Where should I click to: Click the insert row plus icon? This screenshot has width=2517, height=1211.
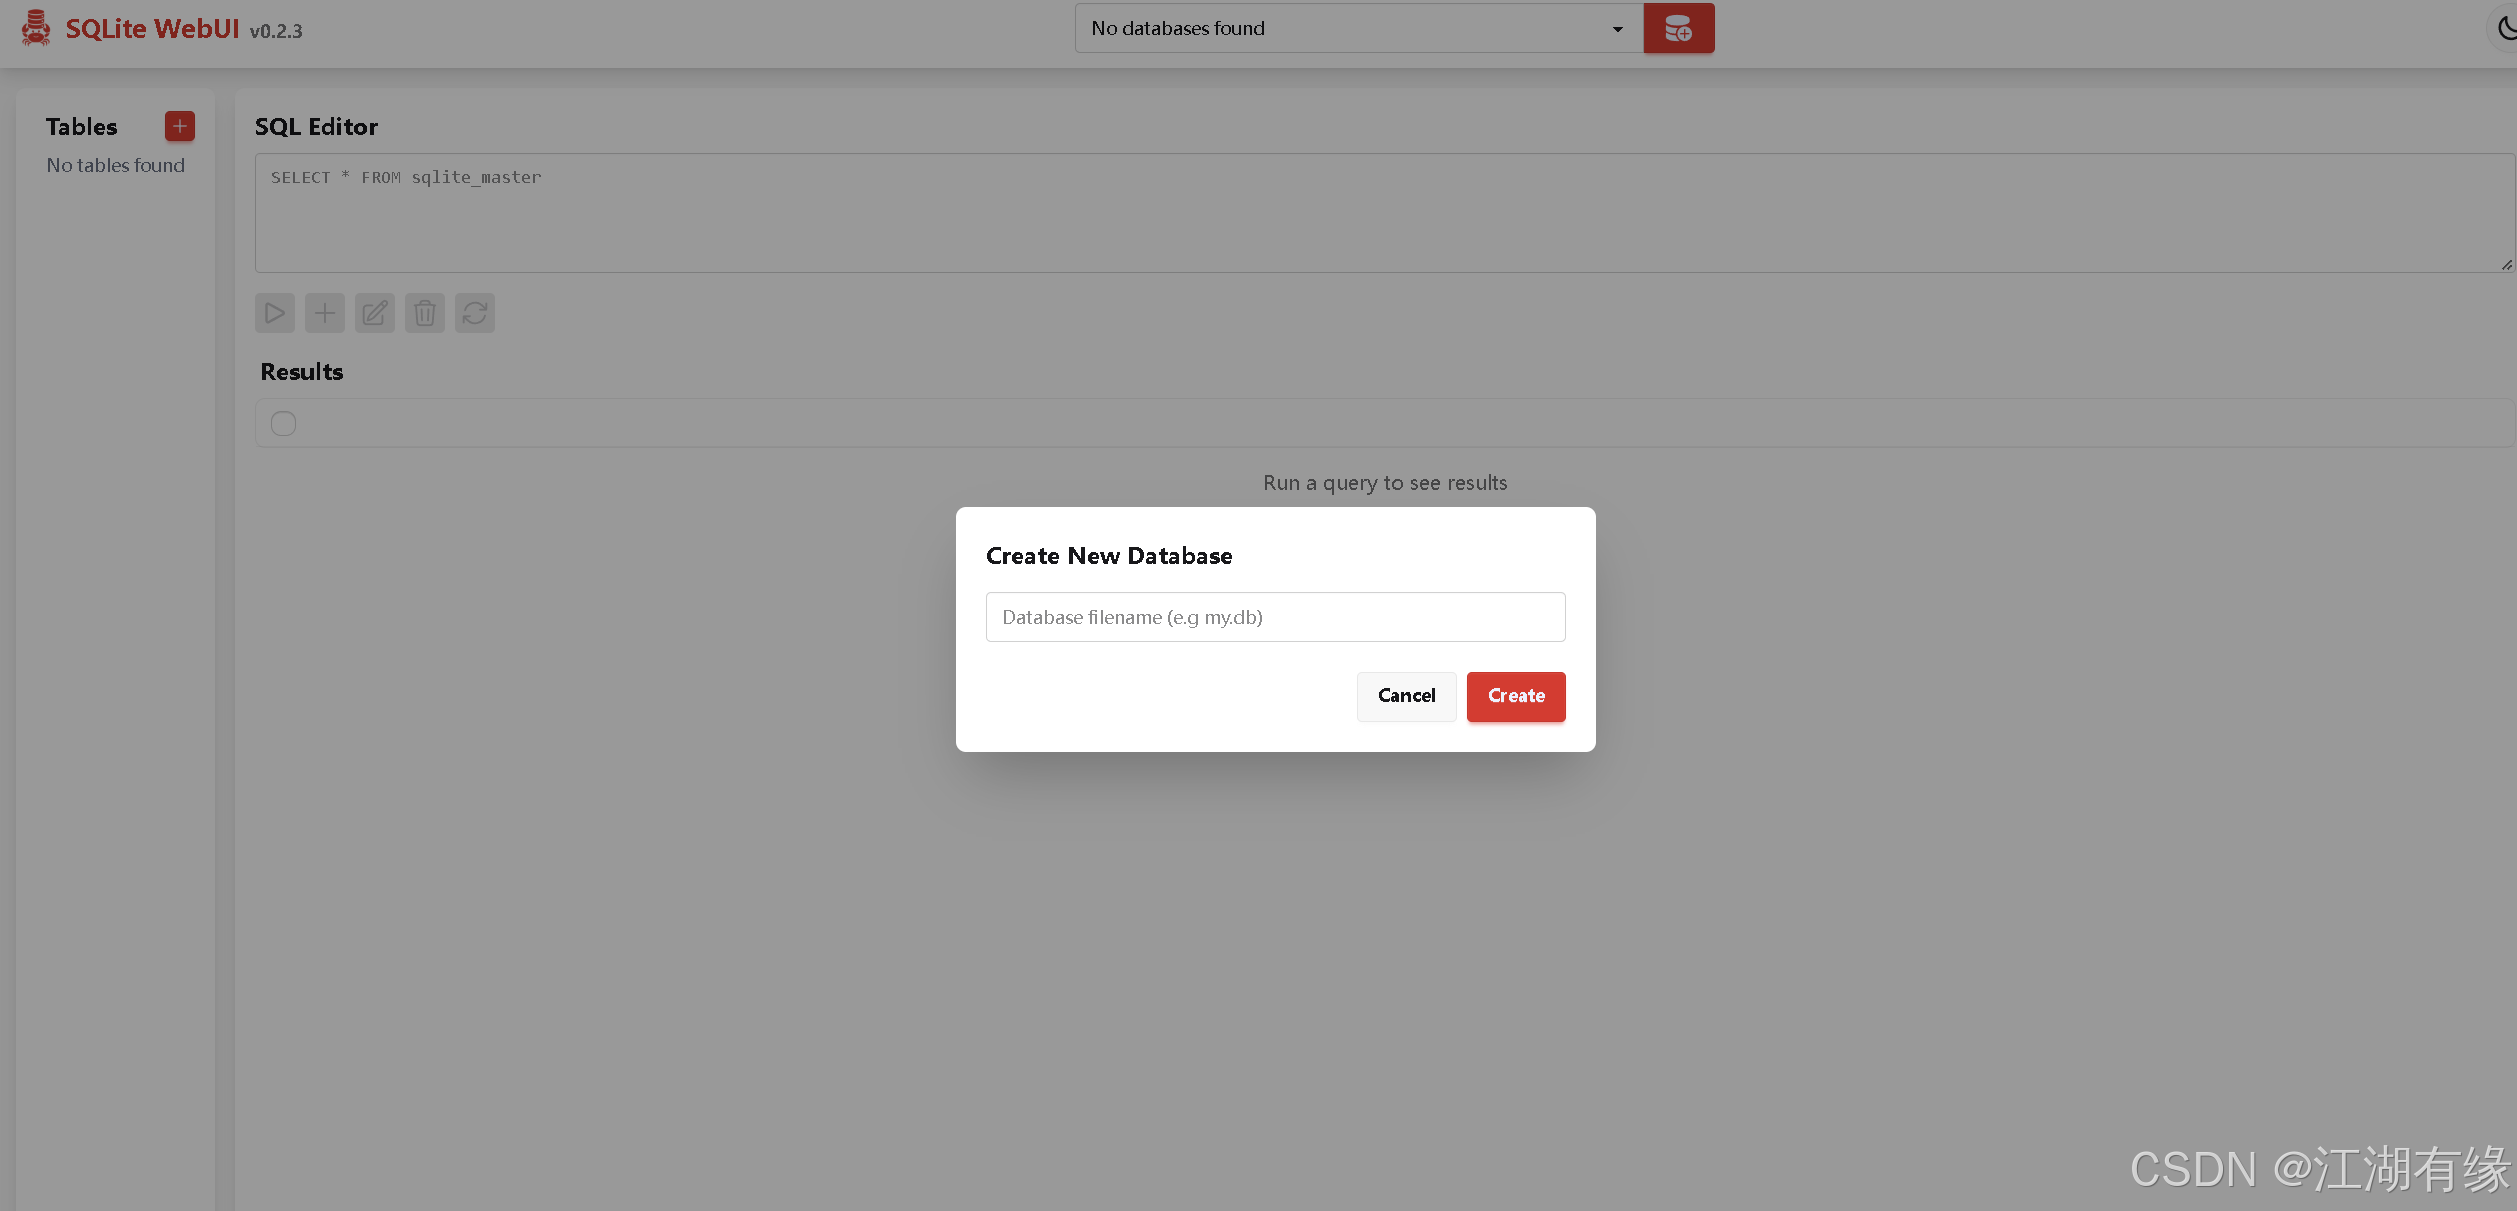325,313
